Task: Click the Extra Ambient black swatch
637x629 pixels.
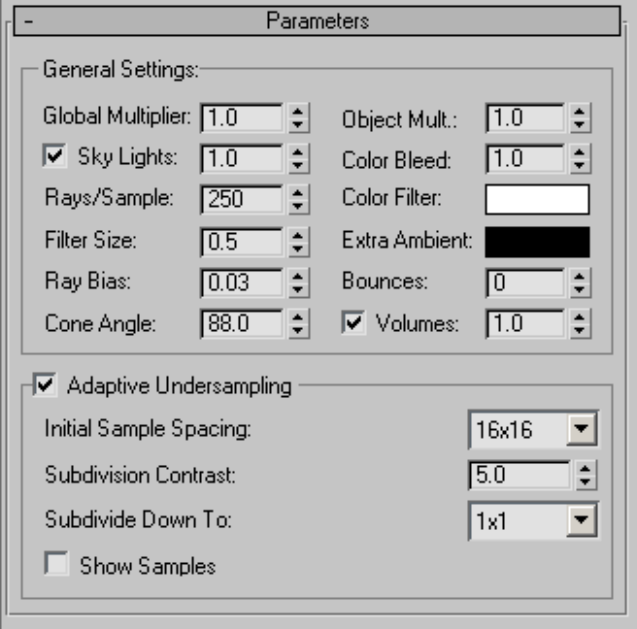Action: pyautogui.click(x=537, y=241)
